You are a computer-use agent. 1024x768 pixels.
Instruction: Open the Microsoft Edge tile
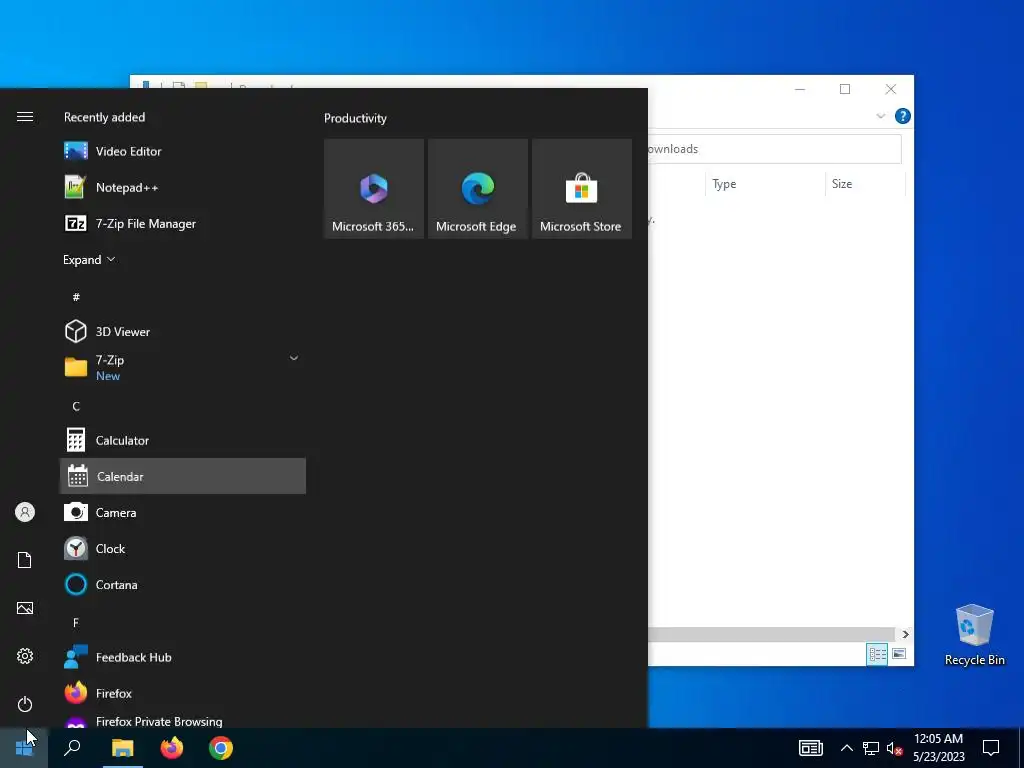click(x=477, y=189)
